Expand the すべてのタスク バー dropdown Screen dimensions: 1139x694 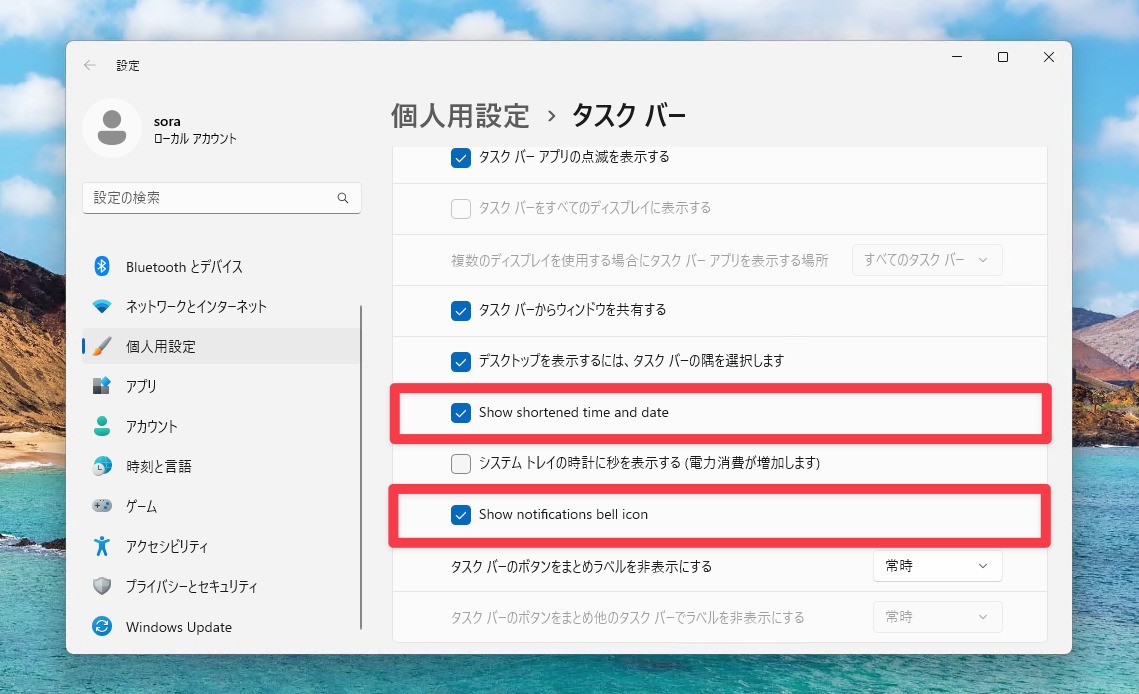pyautogui.click(x=925, y=259)
